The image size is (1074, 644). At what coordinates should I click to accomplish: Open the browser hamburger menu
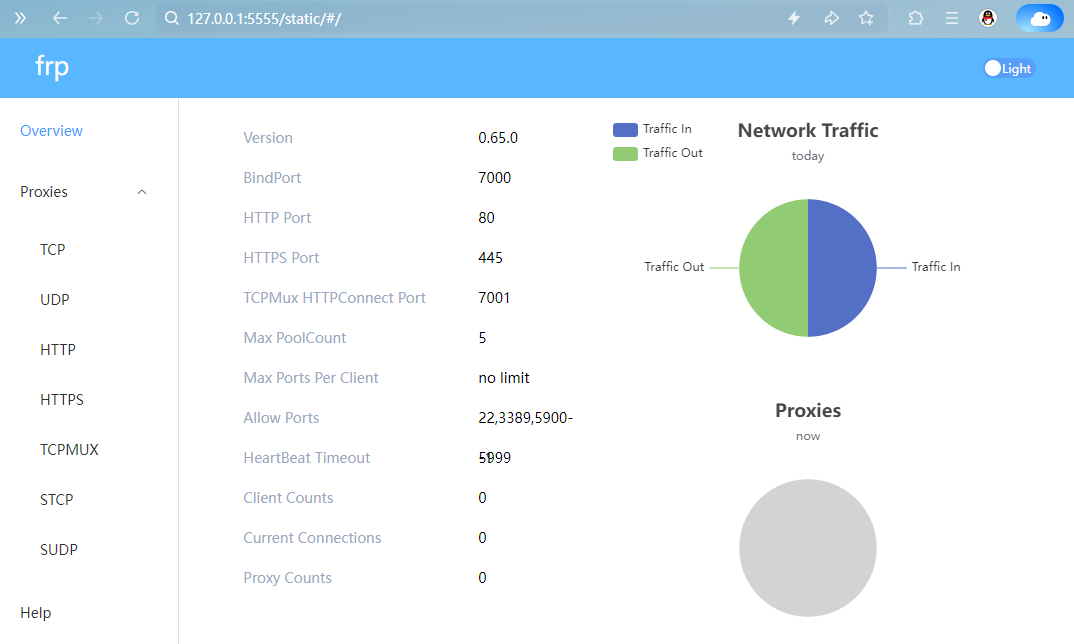tap(952, 18)
